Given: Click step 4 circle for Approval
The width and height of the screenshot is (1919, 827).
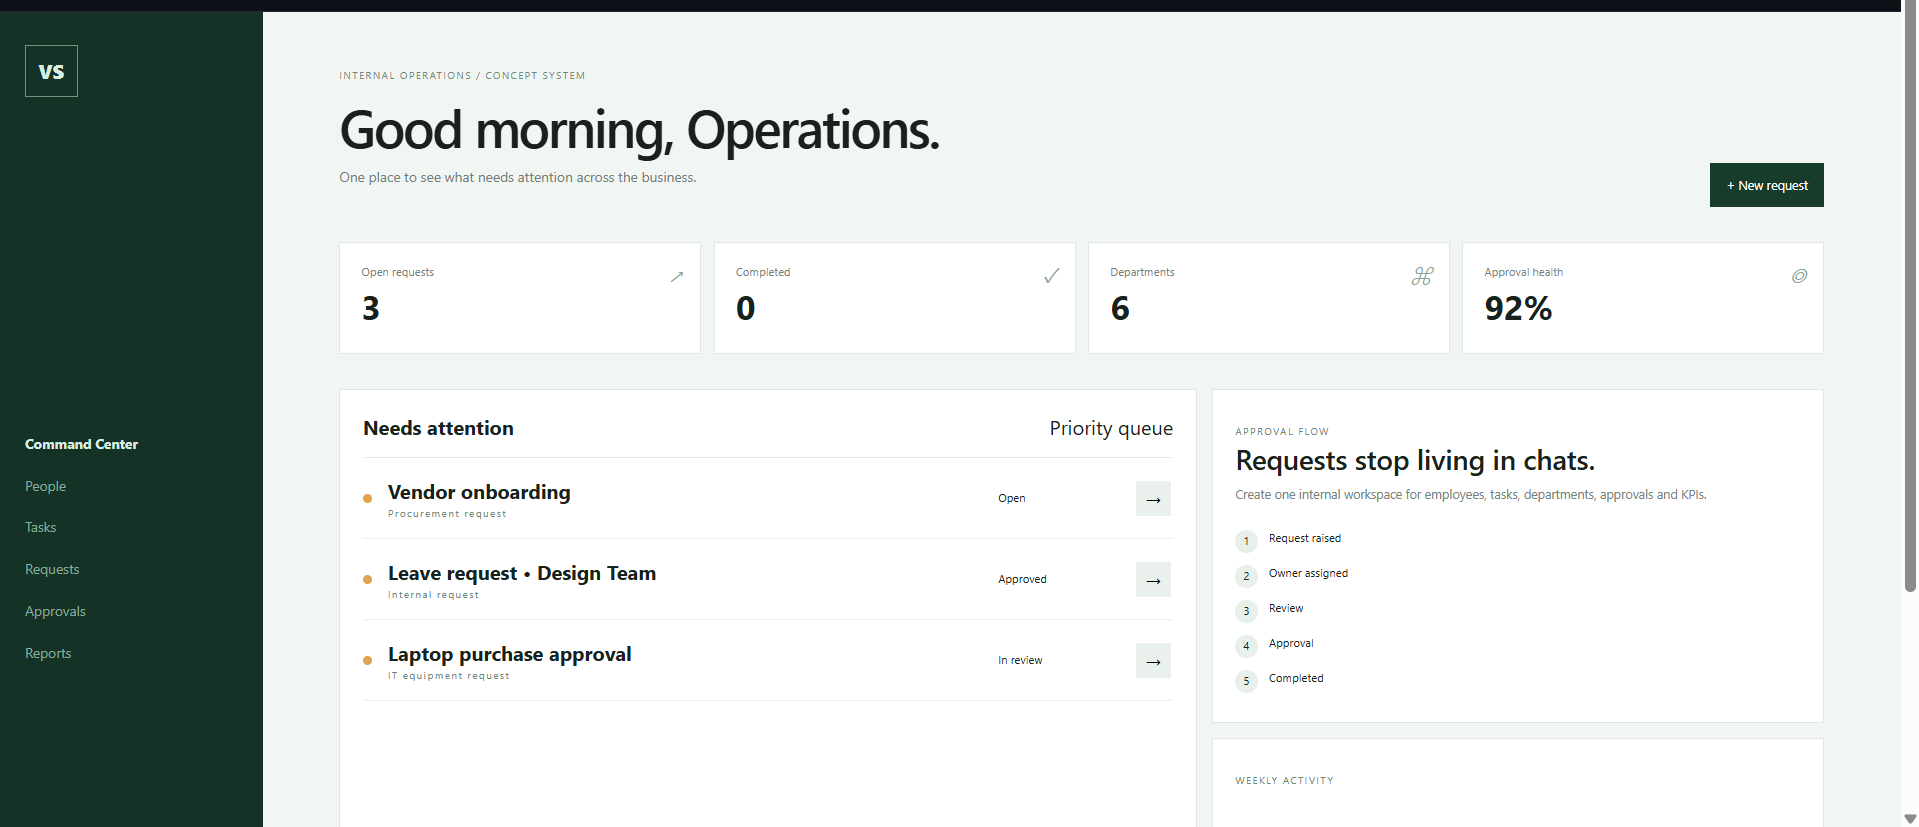Looking at the screenshot, I should pos(1246,646).
